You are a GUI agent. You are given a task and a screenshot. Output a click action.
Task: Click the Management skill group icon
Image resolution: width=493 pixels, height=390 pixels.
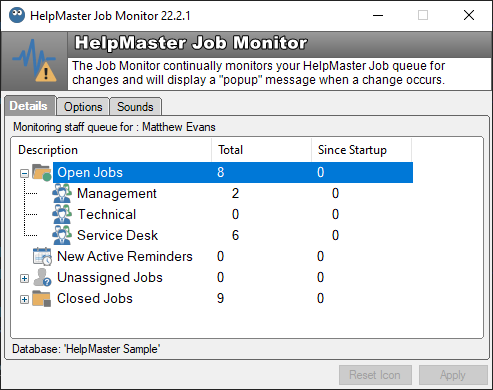[62, 193]
